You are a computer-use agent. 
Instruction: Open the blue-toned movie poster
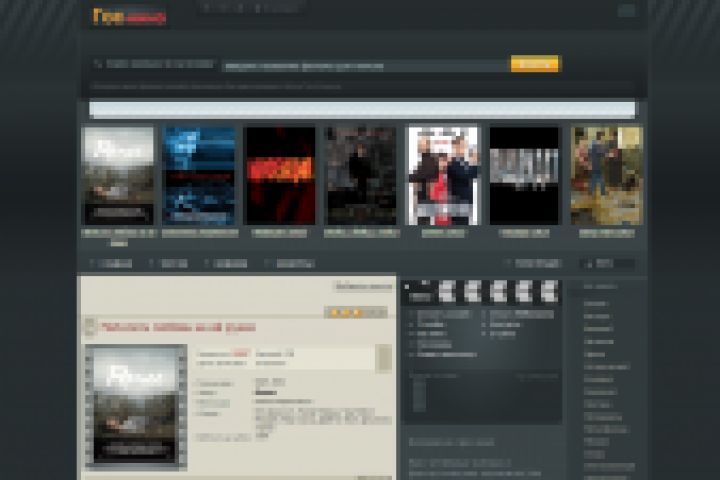coord(200,176)
